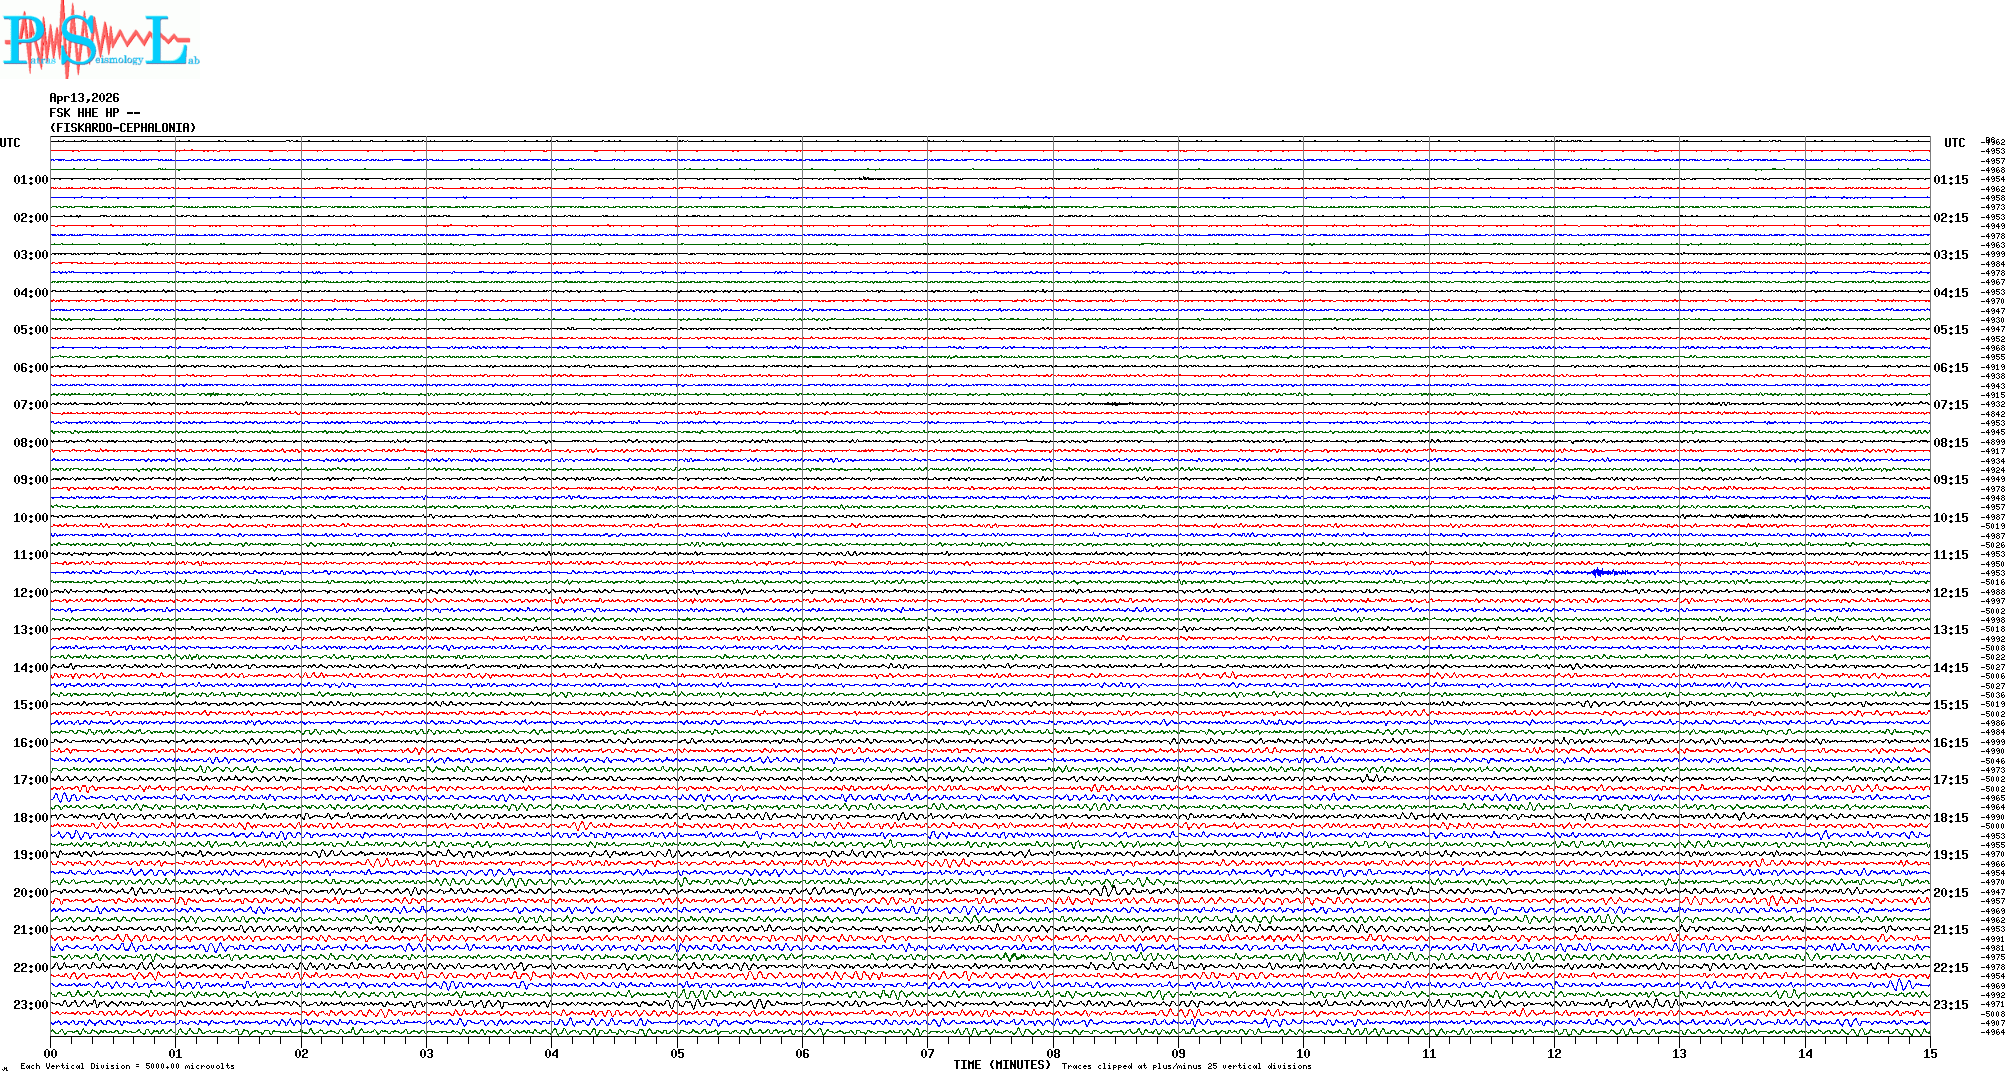The height and width of the screenshot is (1080, 2010).
Task: Click the PSL seismology lab logo
Action: click(x=99, y=40)
